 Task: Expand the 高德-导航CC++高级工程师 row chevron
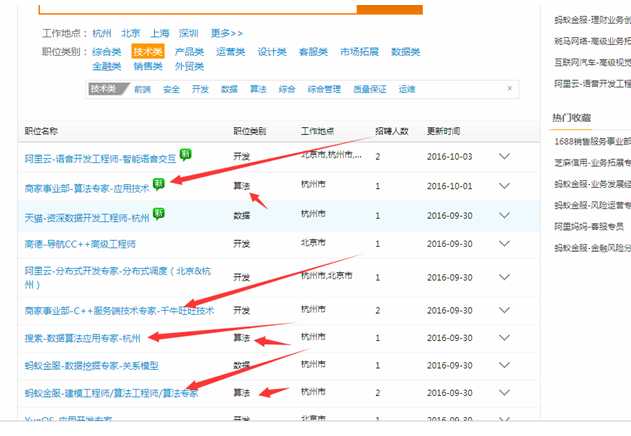pyautogui.click(x=504, y=244)
